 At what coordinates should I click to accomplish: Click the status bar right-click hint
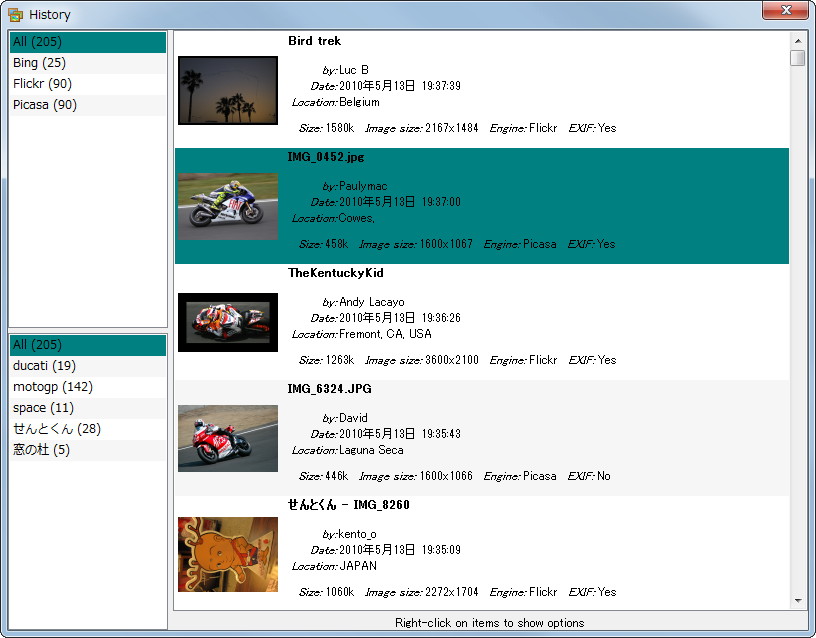point(489,623)
